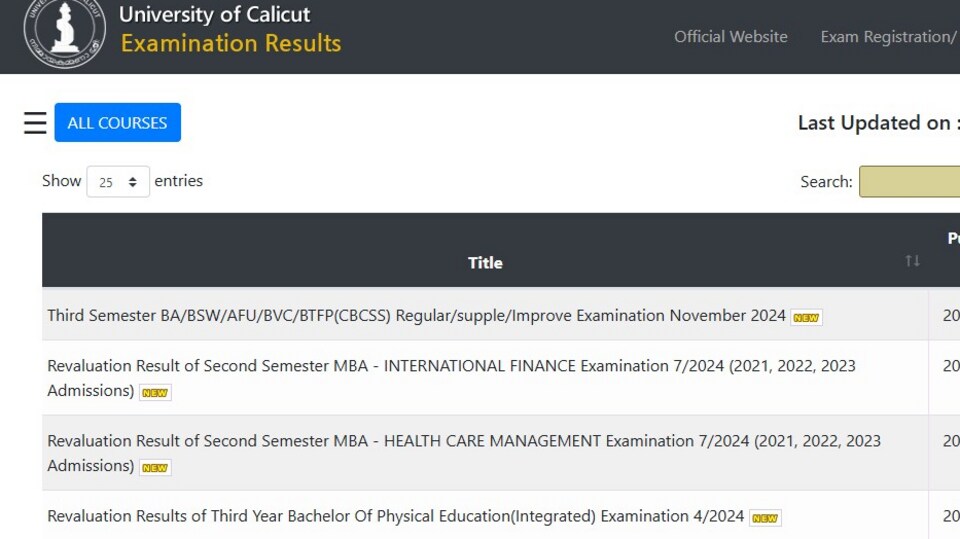Open the hamburger menu icon

pyautogui.click(x=36, y=122)
